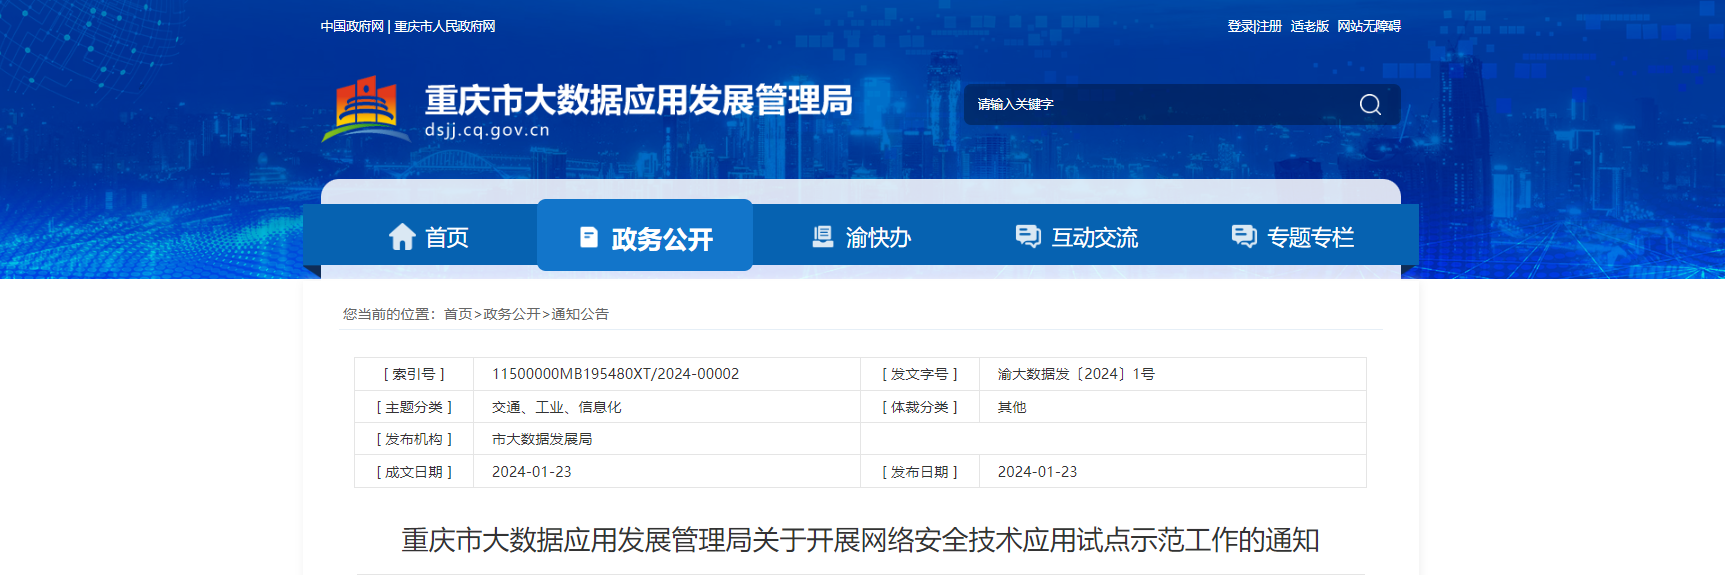The width and height of the screenshot is (1726, 575).
Task: Select the 政务公开 navigation tab
Action: pos(662,239)
